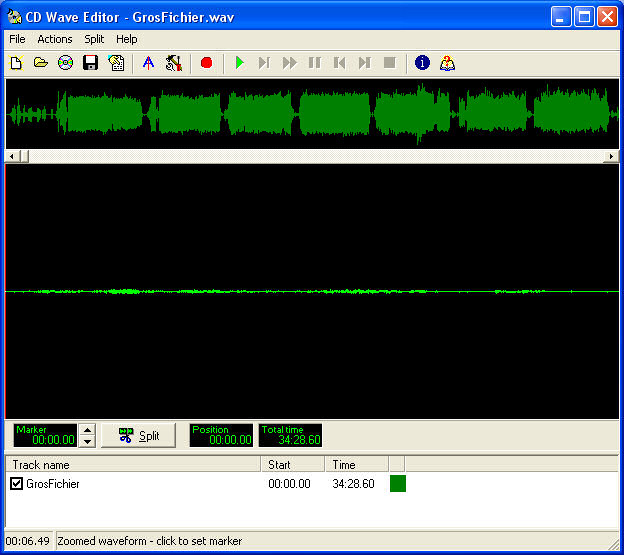The image size is (624, 555).
Task: Click the red Record button
Action: click(x=207, y=63)
